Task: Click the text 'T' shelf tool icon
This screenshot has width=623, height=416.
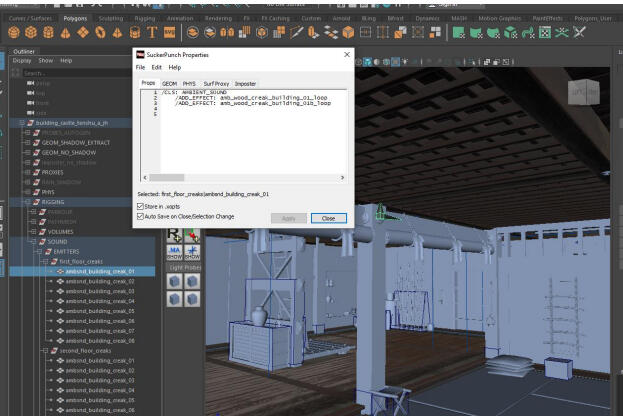Action: click(153, 32)
